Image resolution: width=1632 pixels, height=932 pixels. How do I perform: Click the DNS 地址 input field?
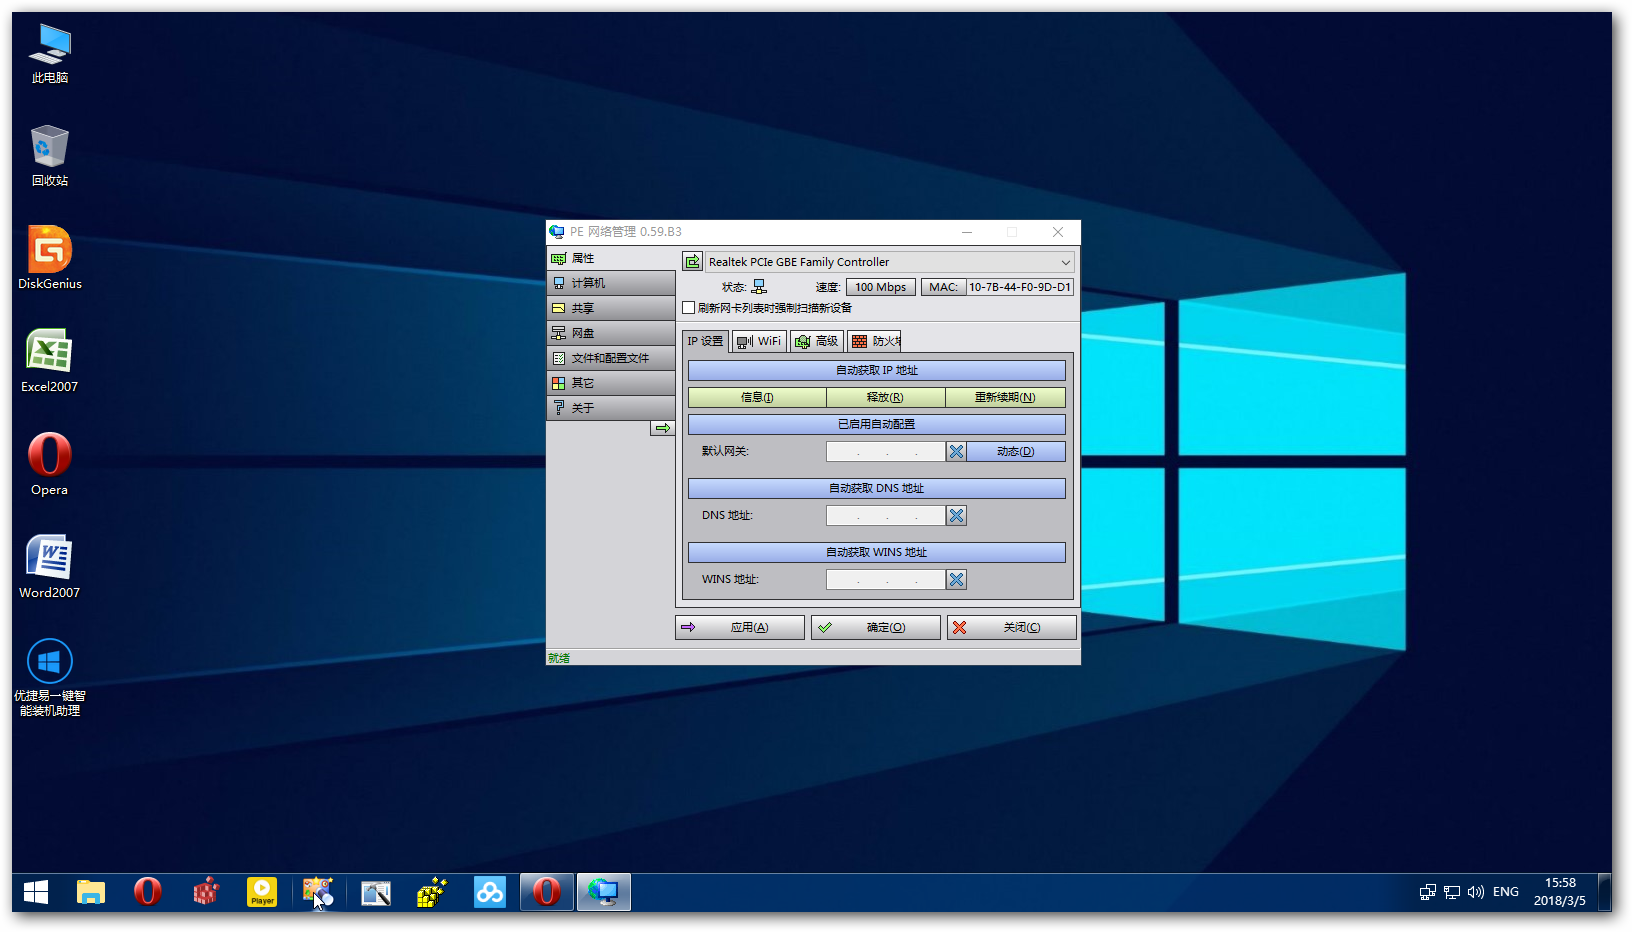coord(886,516)
